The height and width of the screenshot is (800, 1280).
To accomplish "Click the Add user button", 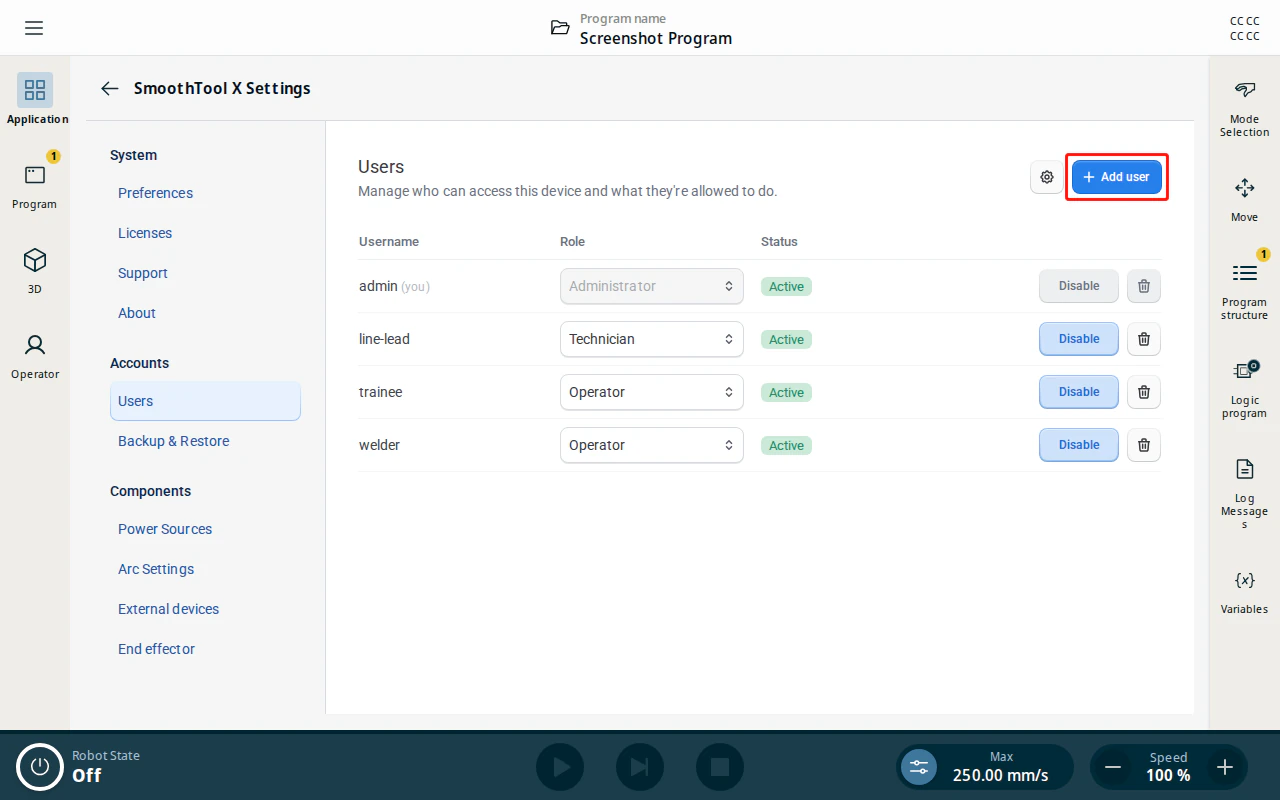I will pyautogui.click(x=1117, y=177).
